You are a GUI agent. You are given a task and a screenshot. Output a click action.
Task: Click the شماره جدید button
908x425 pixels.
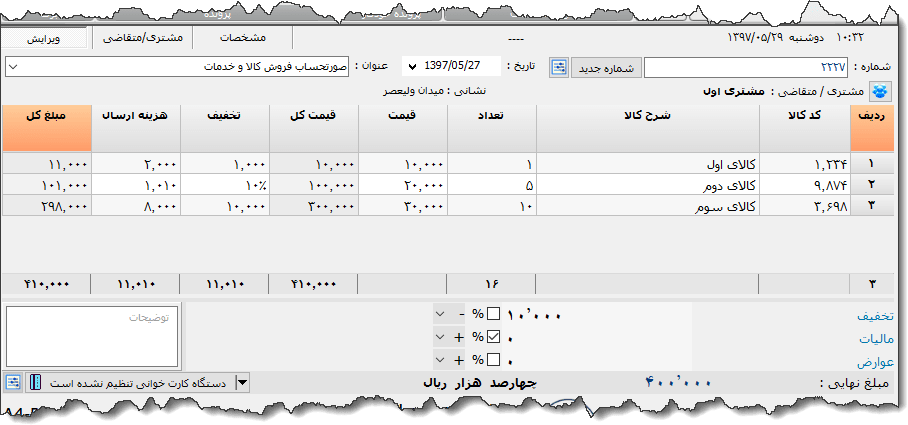606,68
